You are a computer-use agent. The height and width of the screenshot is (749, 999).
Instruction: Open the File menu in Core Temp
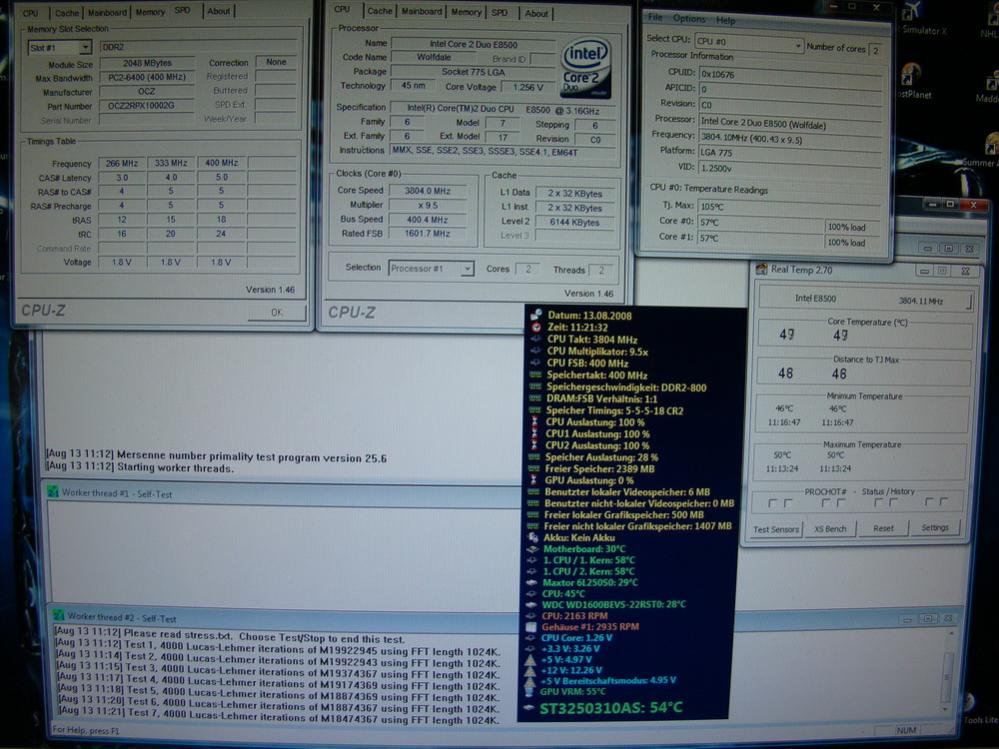pyautogui.click(x=656, y=17)
